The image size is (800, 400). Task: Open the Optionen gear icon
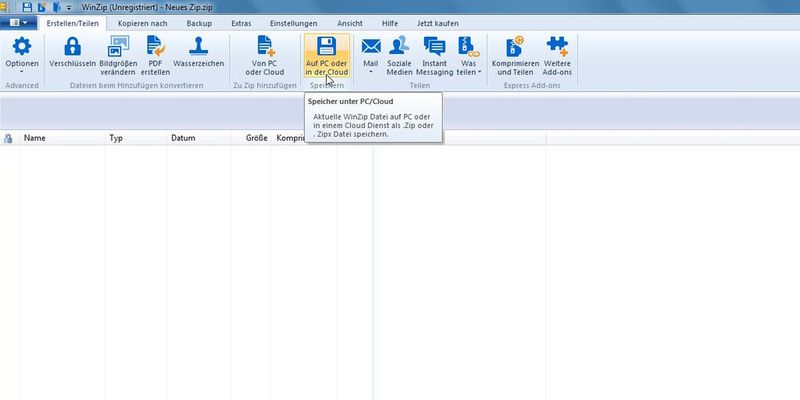pyautogui.click(x=21, y=46)
